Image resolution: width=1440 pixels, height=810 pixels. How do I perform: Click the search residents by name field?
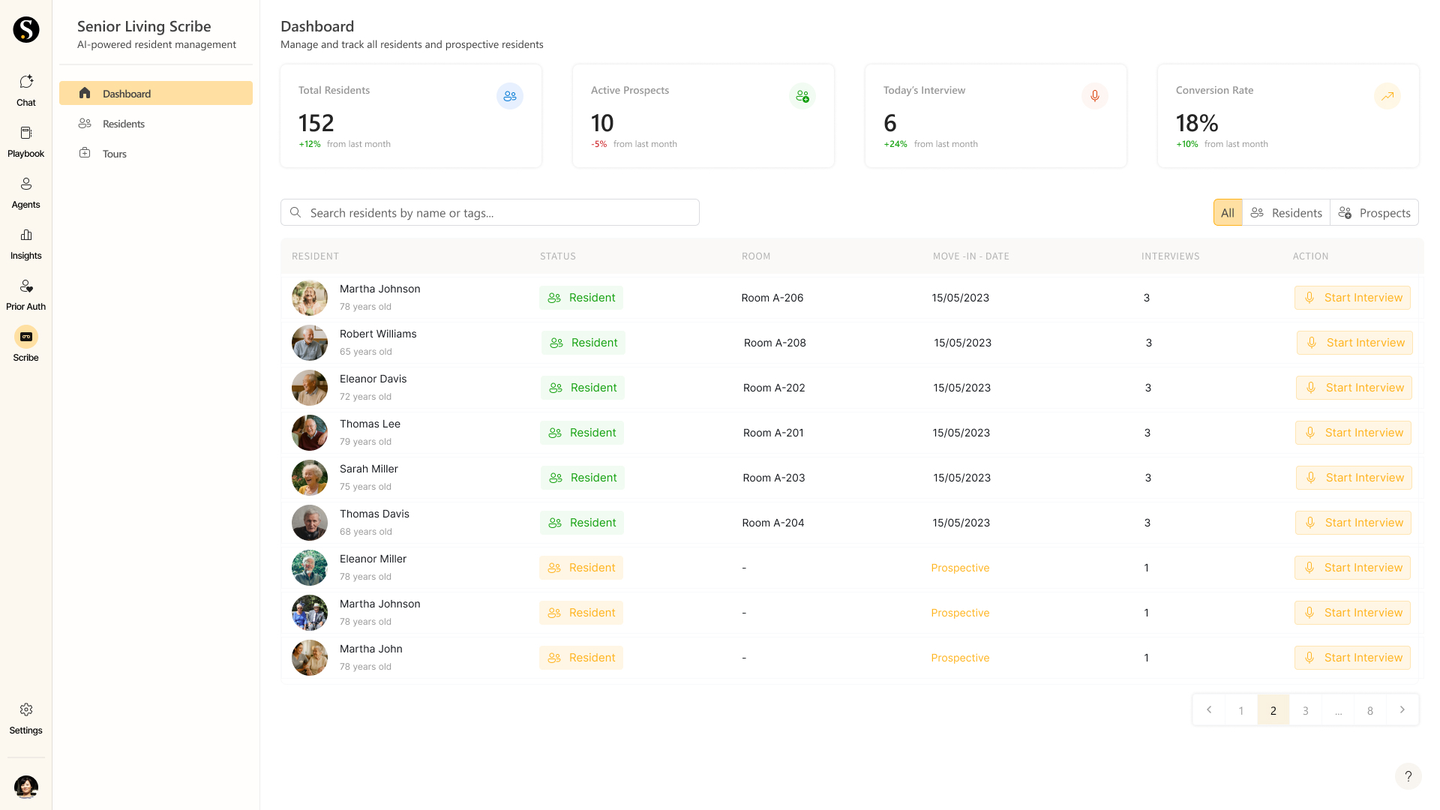[x=490, y=213]
